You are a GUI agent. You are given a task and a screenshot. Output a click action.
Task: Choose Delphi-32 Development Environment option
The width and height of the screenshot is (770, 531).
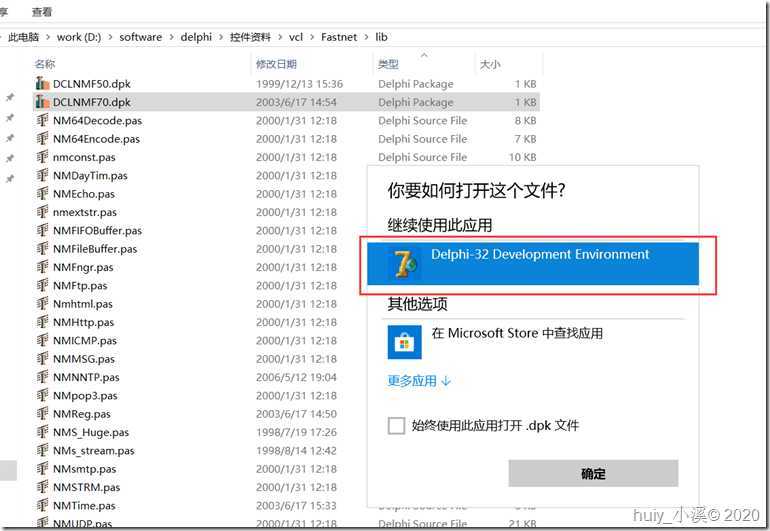533,263
